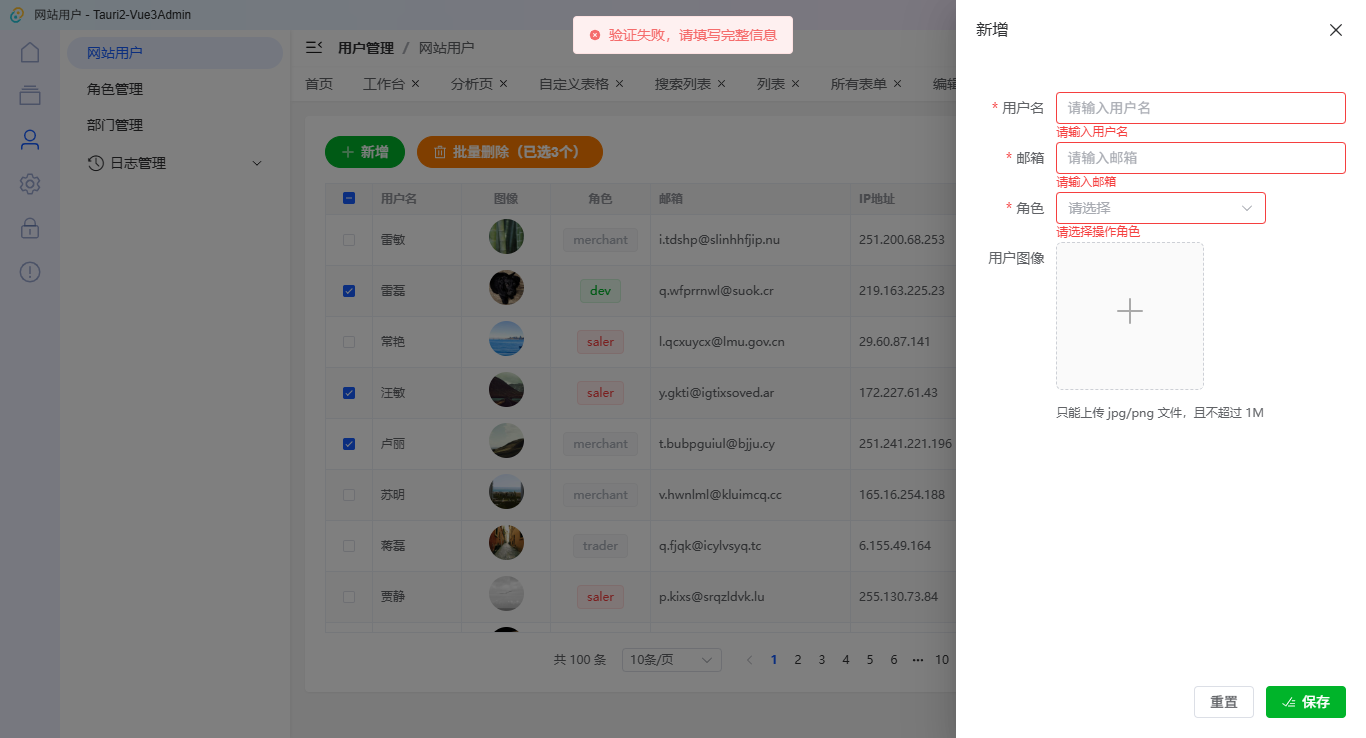
Task: Open settings via the gear icon
Action: 29,183
